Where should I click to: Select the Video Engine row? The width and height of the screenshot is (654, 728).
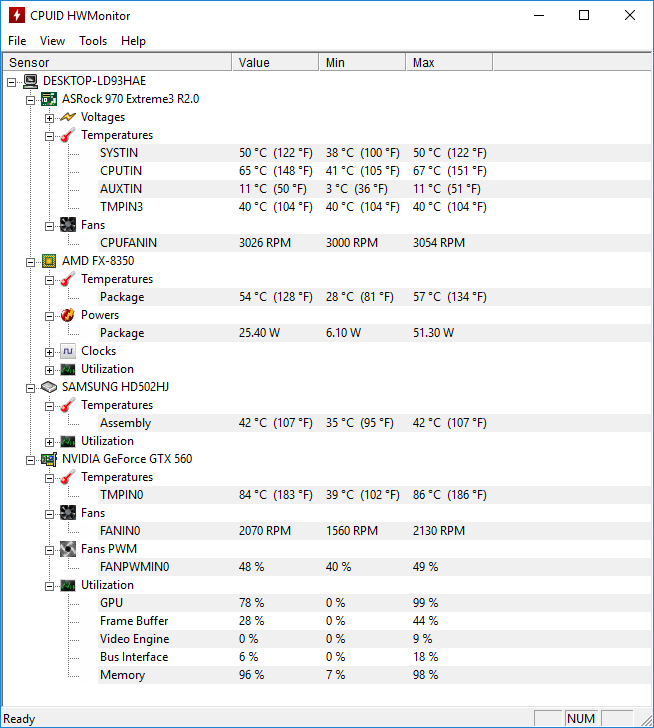(x=374, y=639)
